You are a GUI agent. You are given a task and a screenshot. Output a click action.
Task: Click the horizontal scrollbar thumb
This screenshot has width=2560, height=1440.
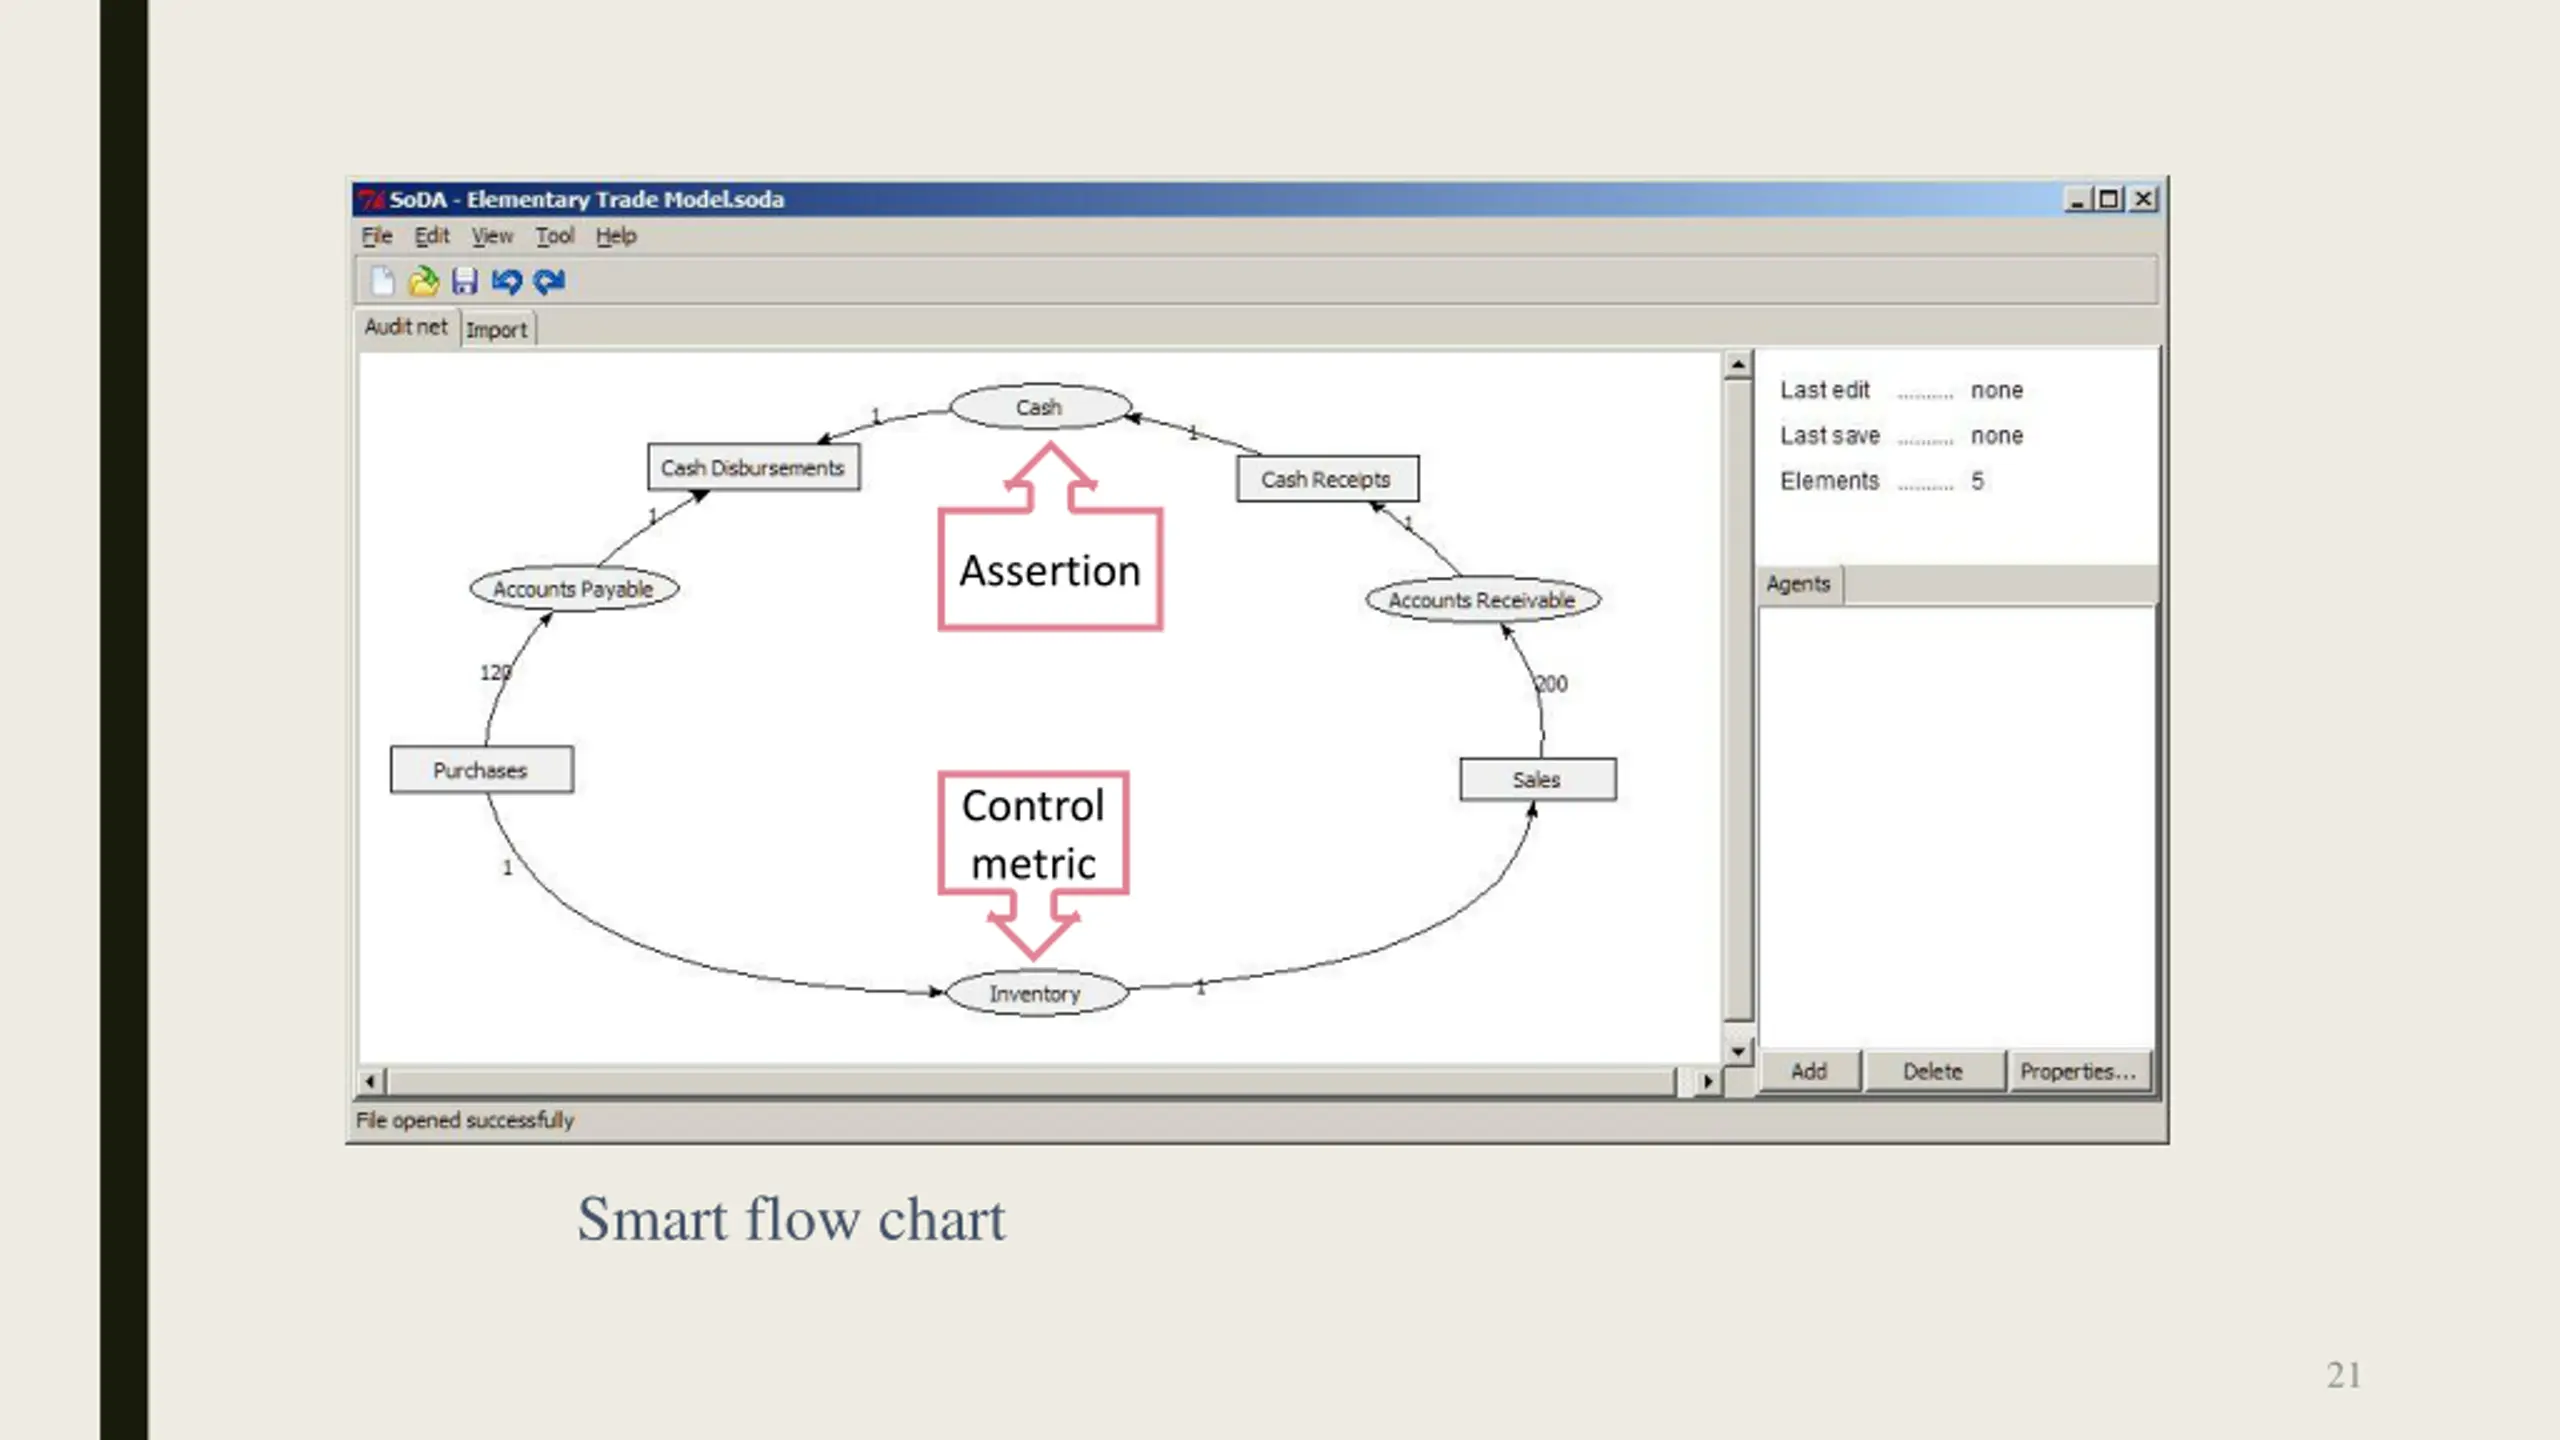tap(1032, 1081)
